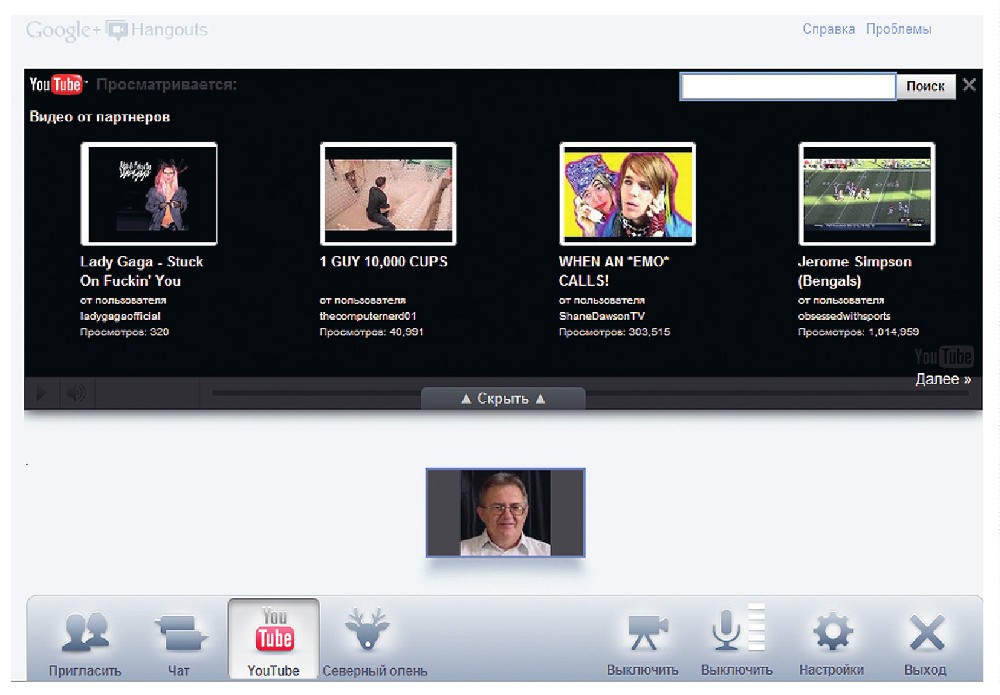Click the Северный олень reindeer icon
This screenshot has width=1000, height=695.
tap(367, 632)
